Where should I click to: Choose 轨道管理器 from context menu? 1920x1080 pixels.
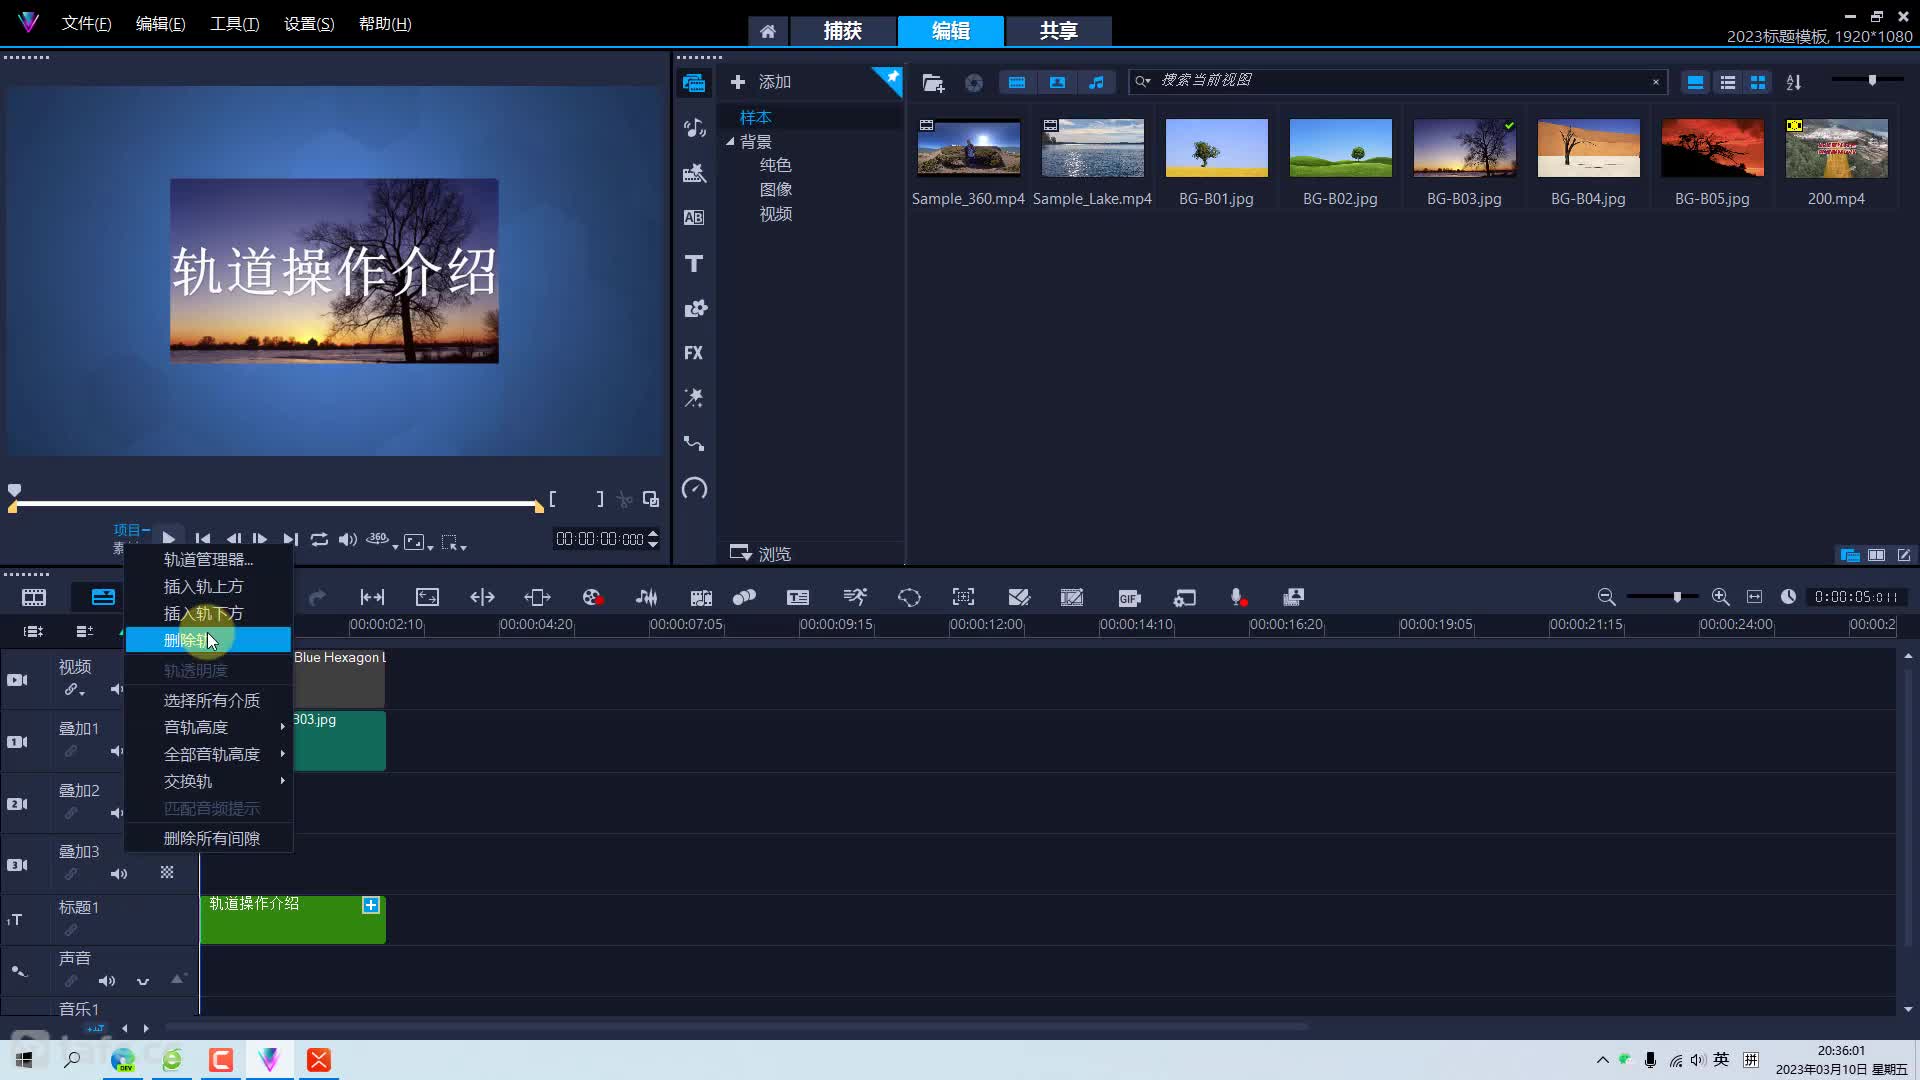click(x=209, y=559)
